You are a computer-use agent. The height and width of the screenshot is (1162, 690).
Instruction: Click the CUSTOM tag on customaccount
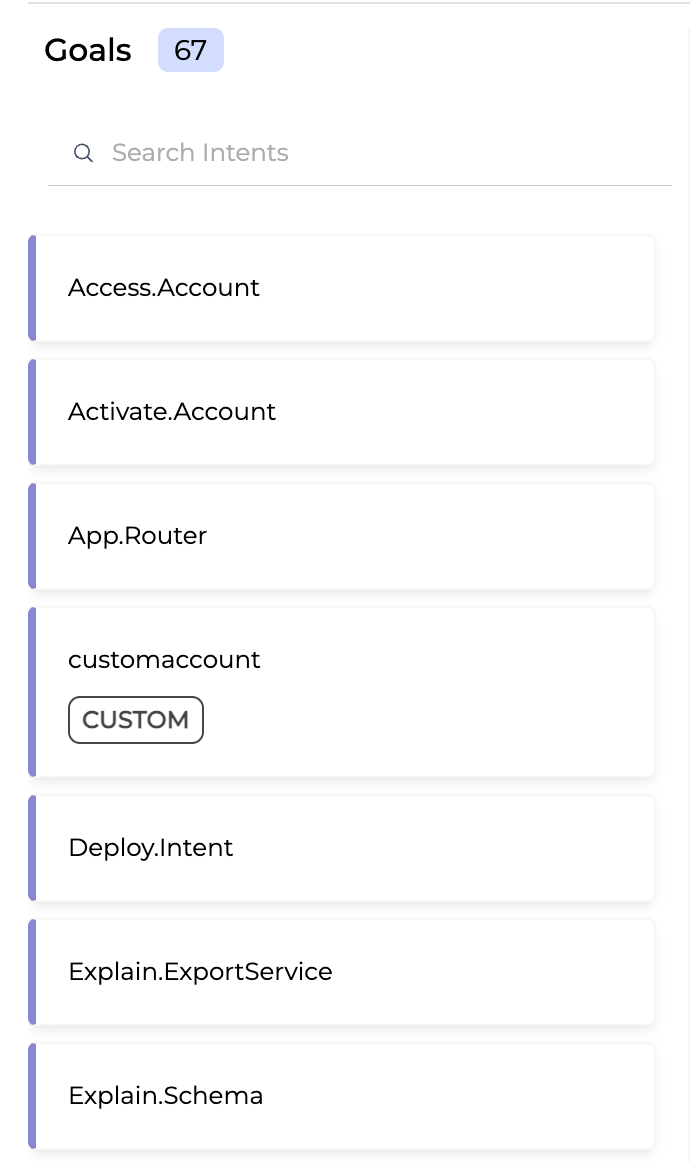coord(135,720)
